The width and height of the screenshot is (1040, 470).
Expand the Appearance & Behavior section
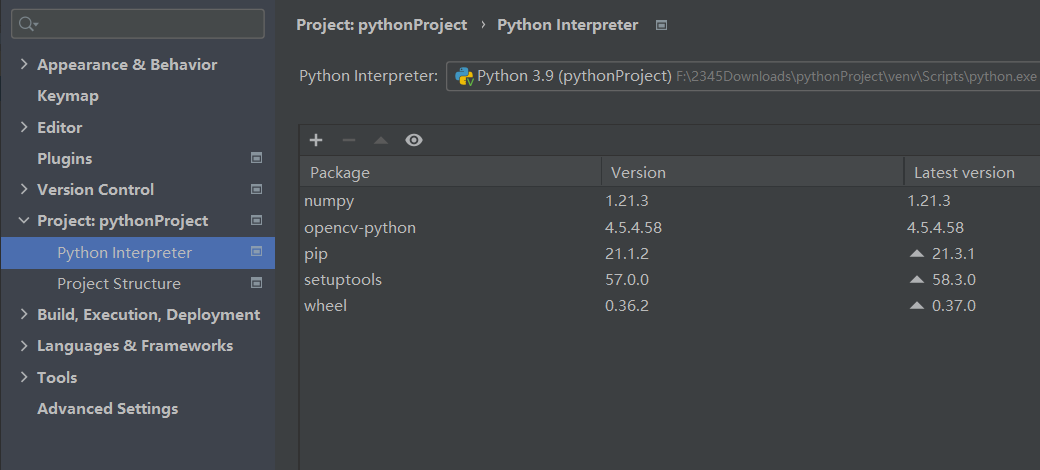tap(24, 64)
